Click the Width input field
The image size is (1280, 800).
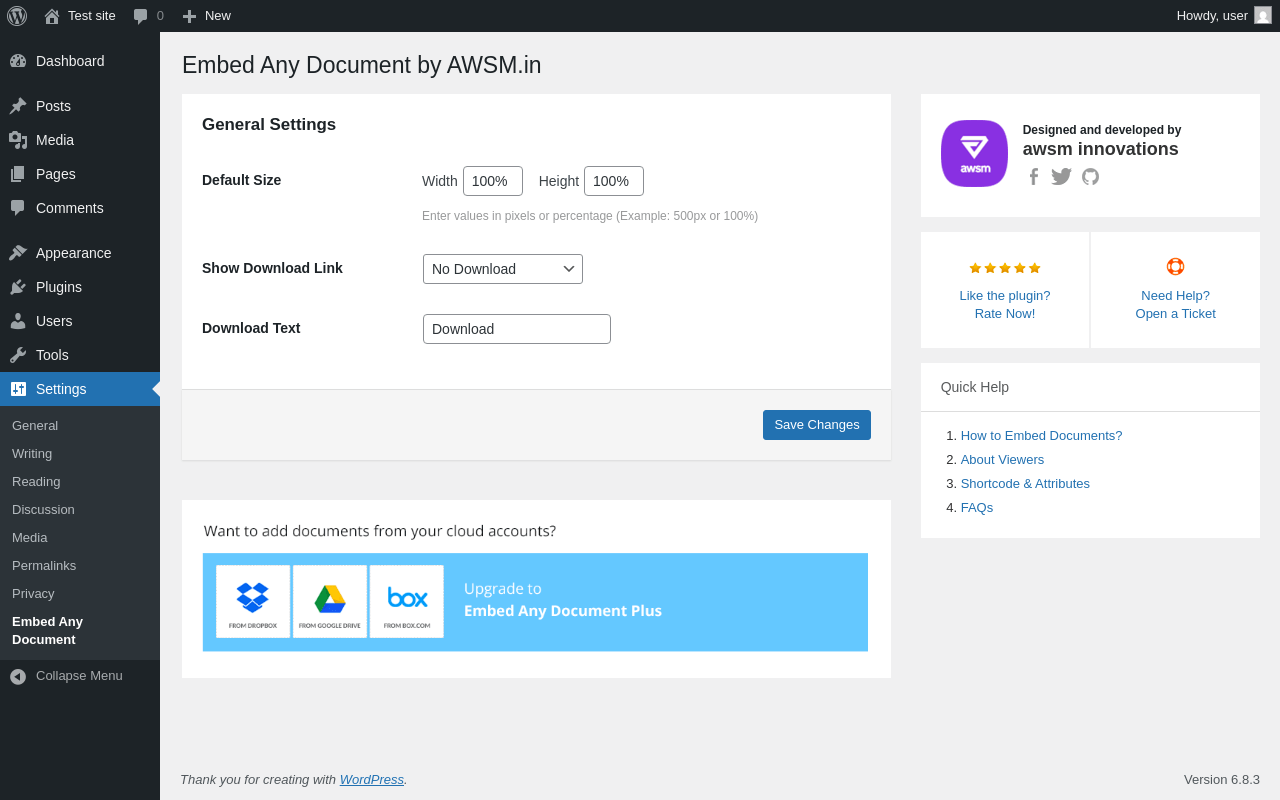pos(493,181)
